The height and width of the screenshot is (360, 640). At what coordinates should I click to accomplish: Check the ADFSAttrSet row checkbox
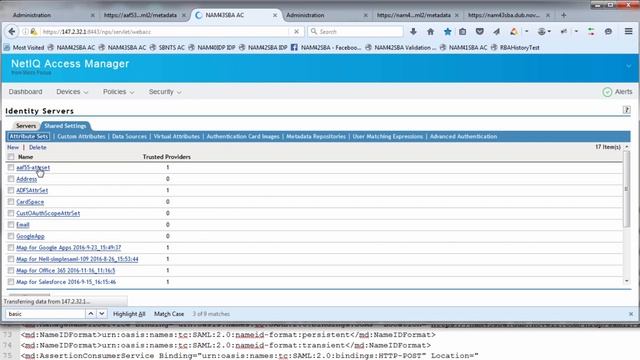11,190
